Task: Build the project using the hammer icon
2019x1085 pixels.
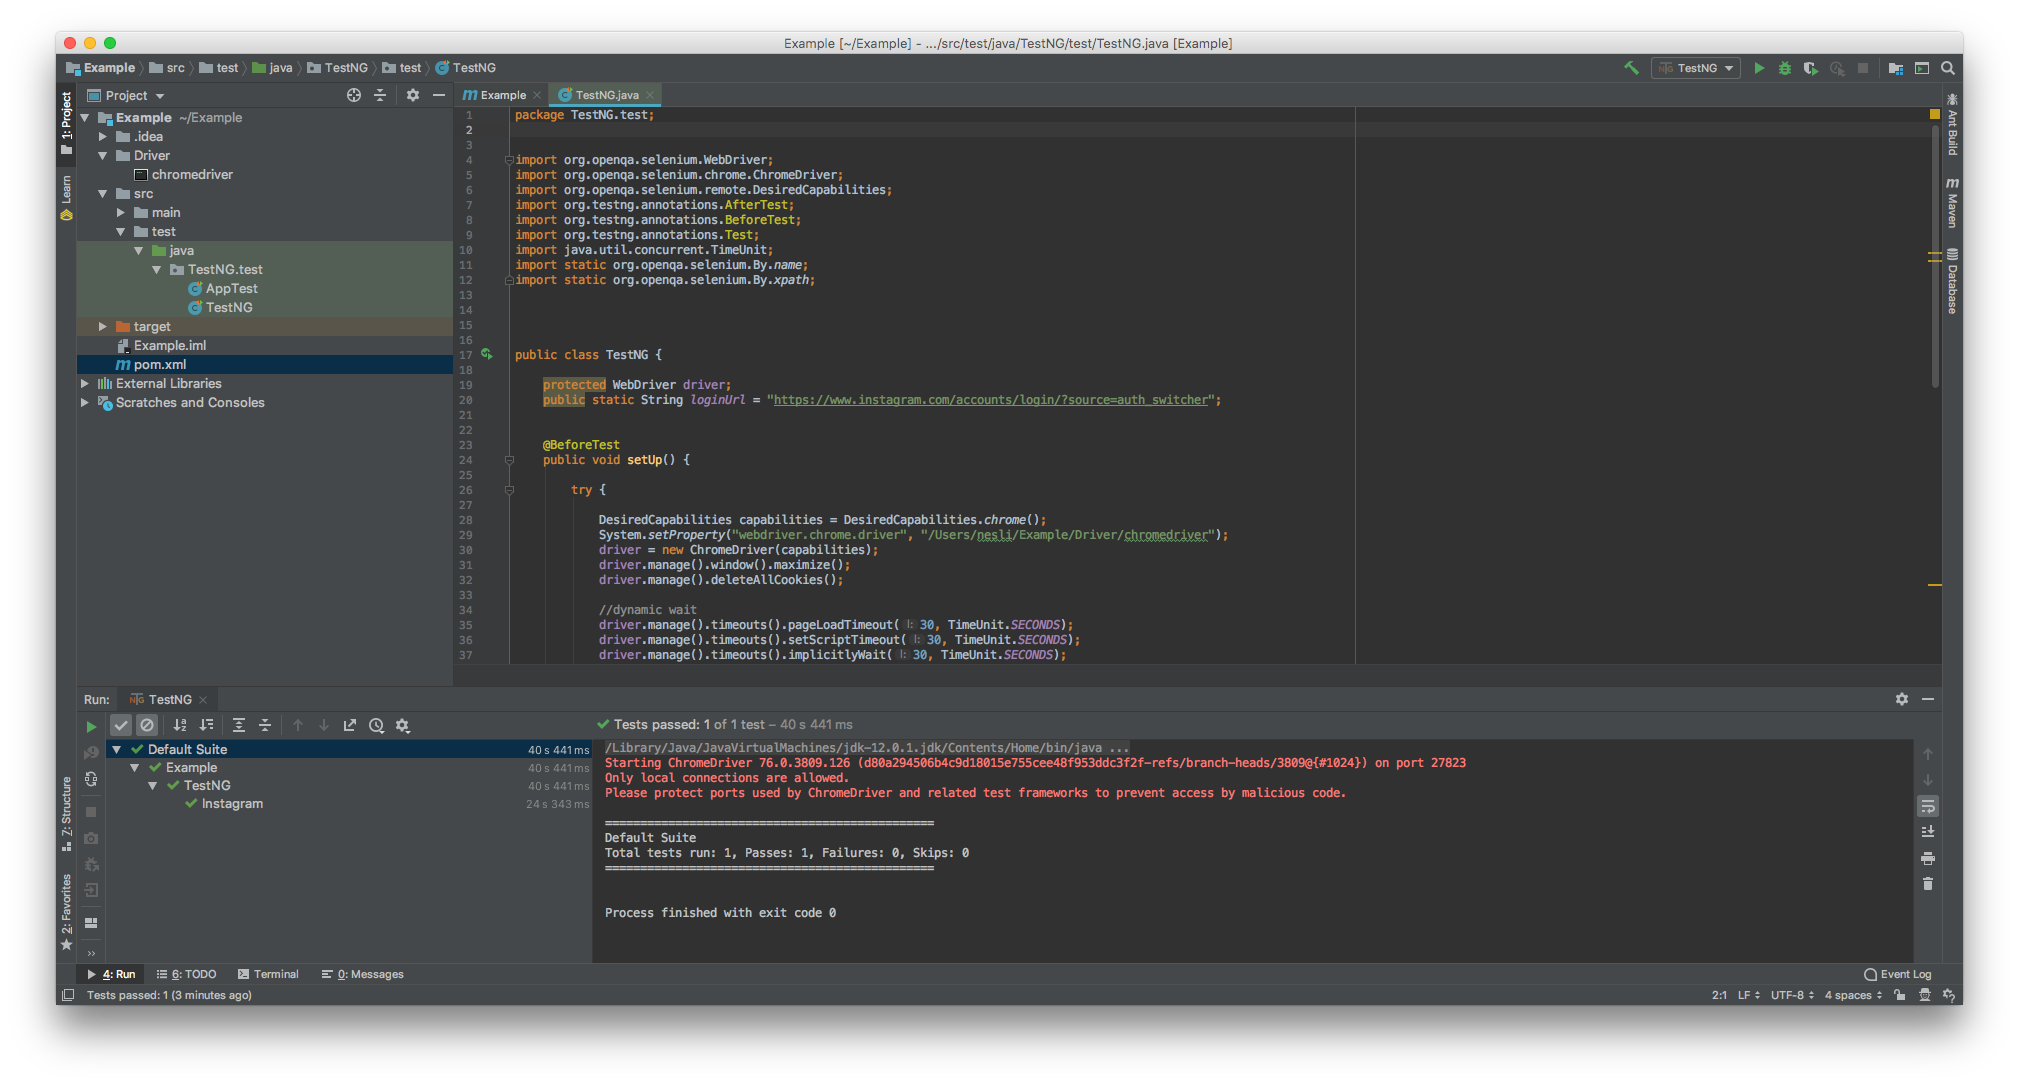Action: (x=1631, y=67)
